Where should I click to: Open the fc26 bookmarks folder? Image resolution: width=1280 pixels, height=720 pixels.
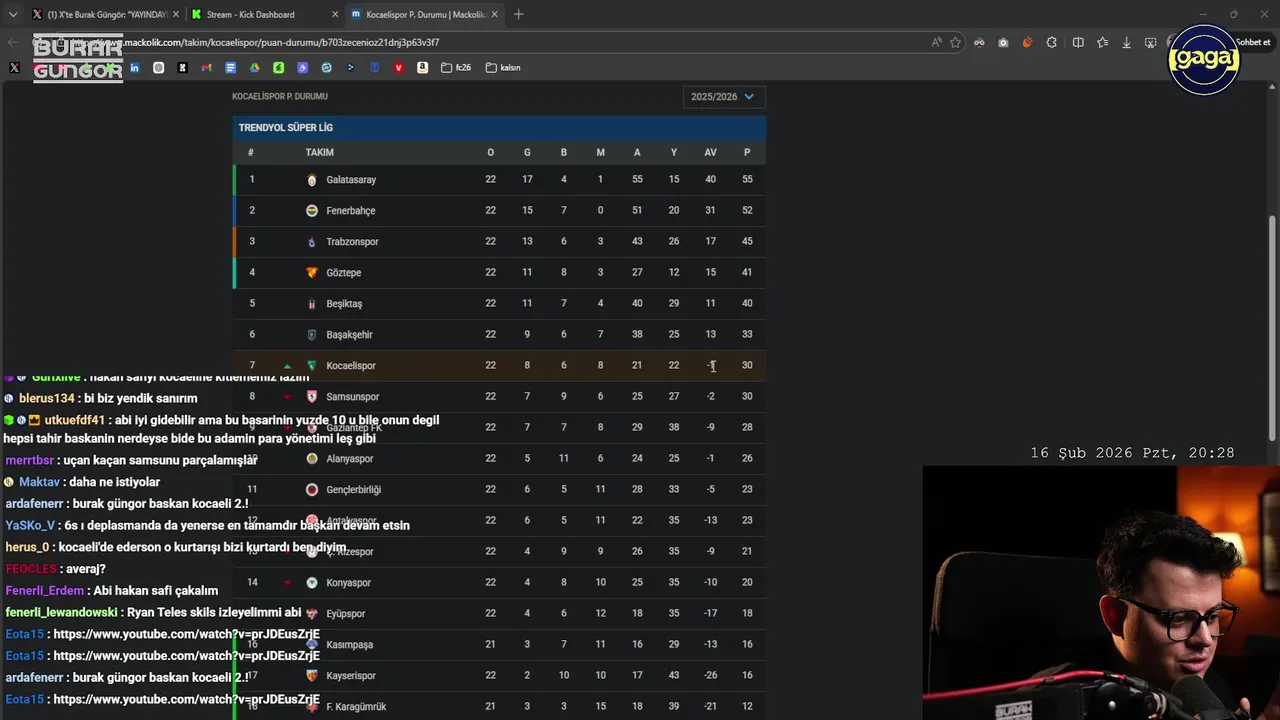point(457,68)
